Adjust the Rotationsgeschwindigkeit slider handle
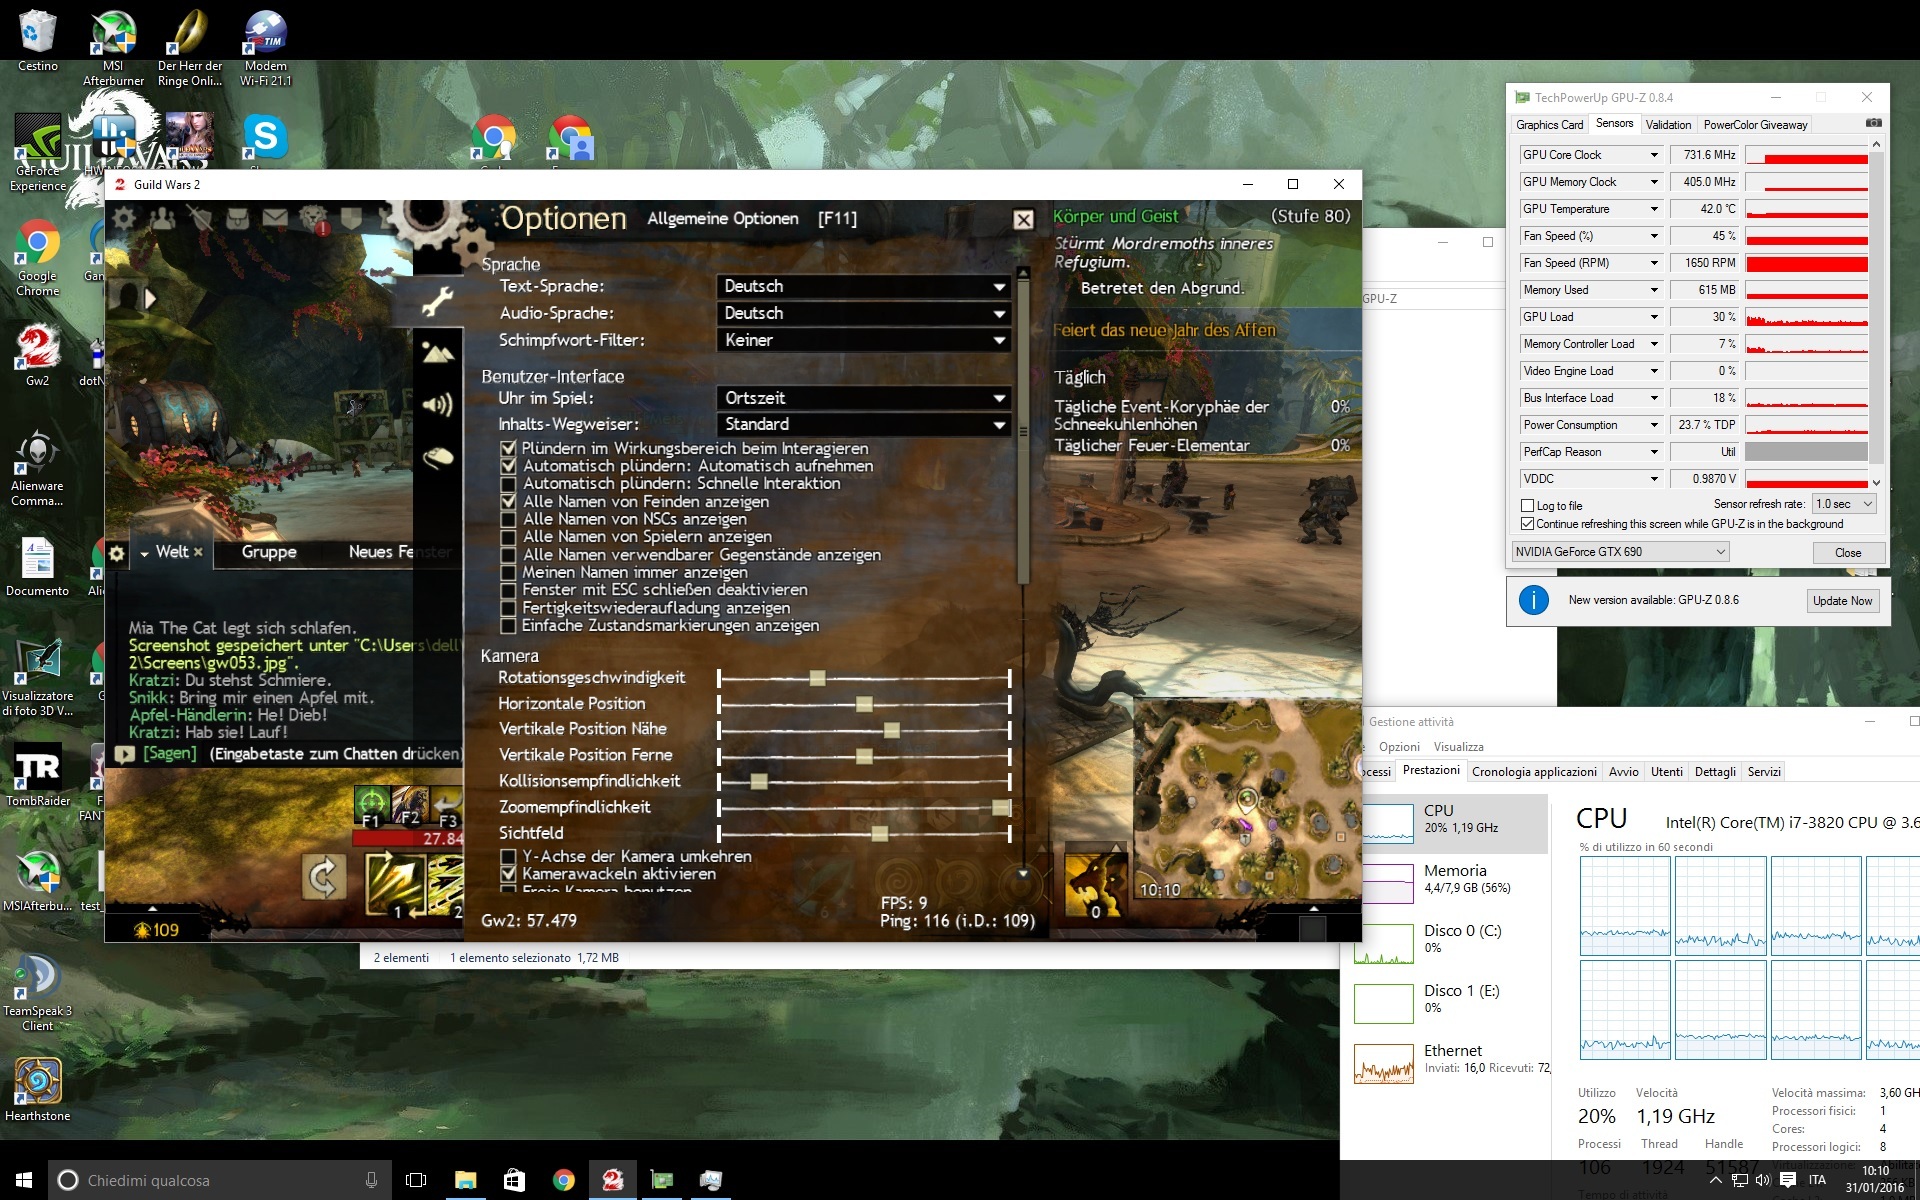This screenshot has width=1920, height=1200. coord(817,678)
